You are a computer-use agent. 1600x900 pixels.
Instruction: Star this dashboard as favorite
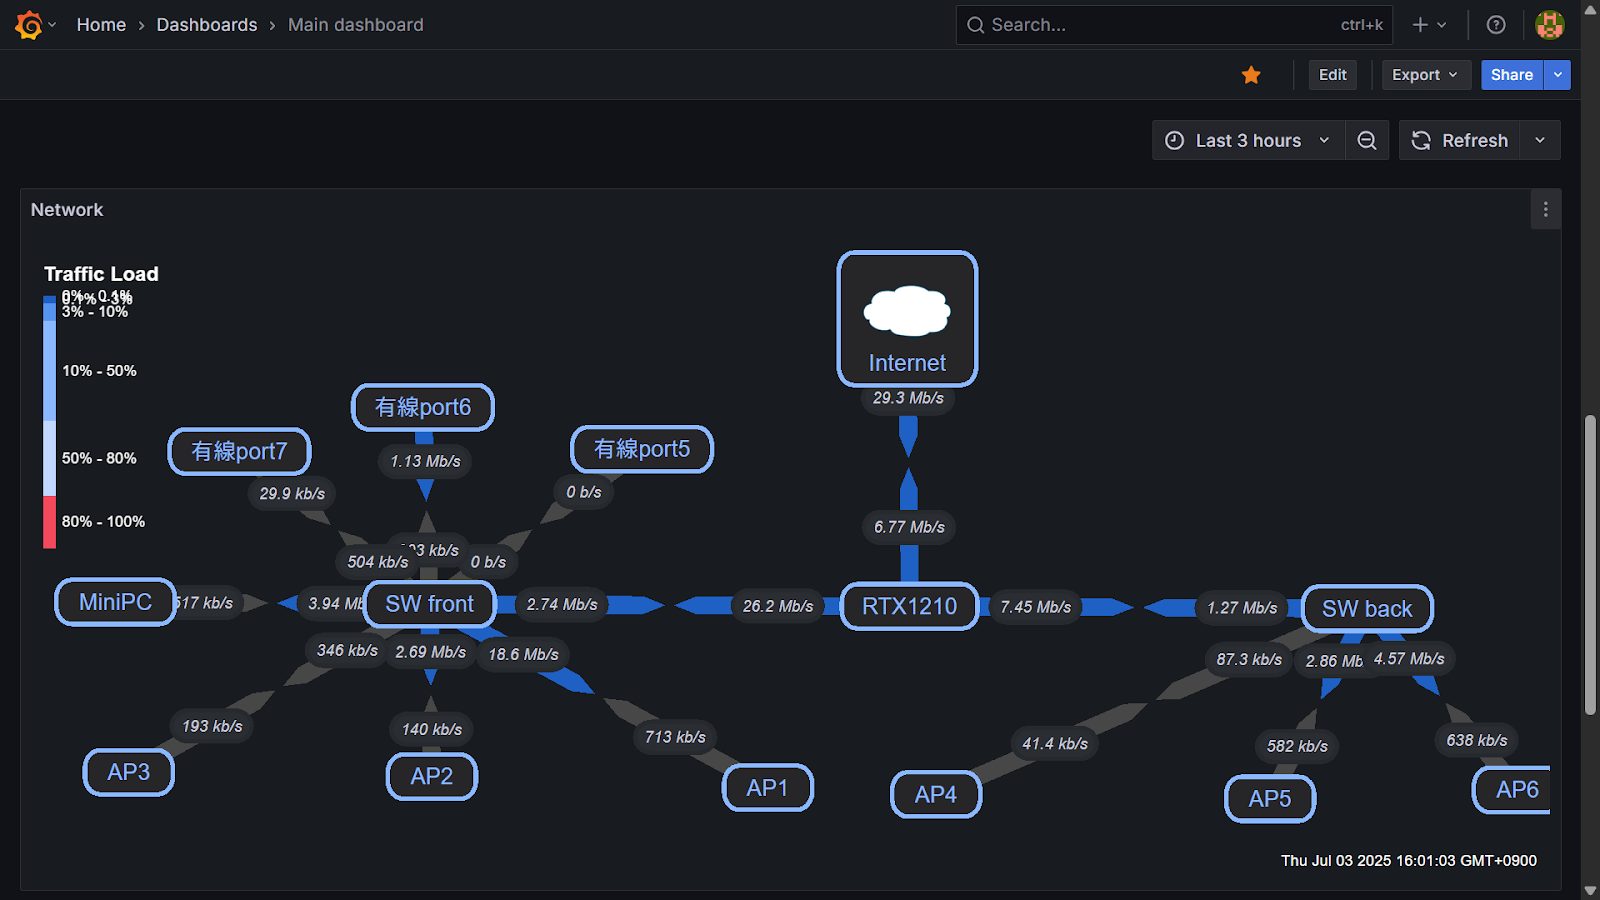pos(1251,75)
